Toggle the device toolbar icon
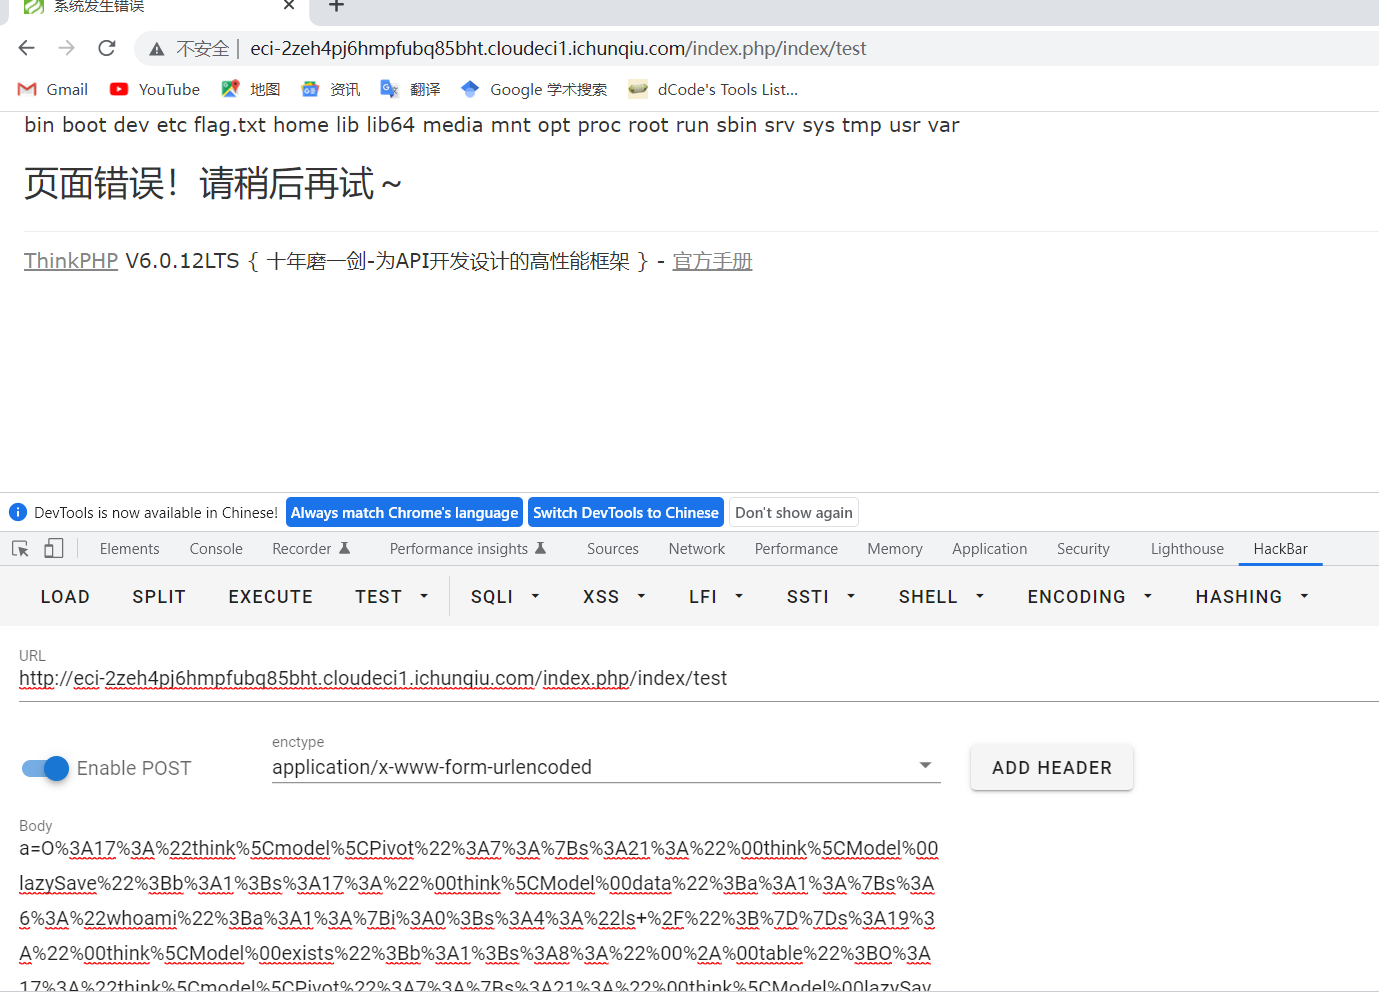 coord(54,548)
